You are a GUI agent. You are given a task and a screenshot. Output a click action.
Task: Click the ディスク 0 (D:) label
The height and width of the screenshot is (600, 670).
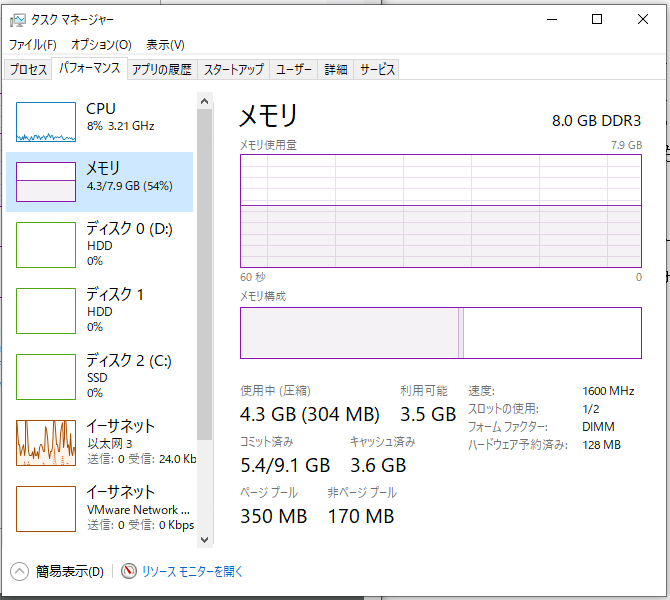click(x=129, y=229)
